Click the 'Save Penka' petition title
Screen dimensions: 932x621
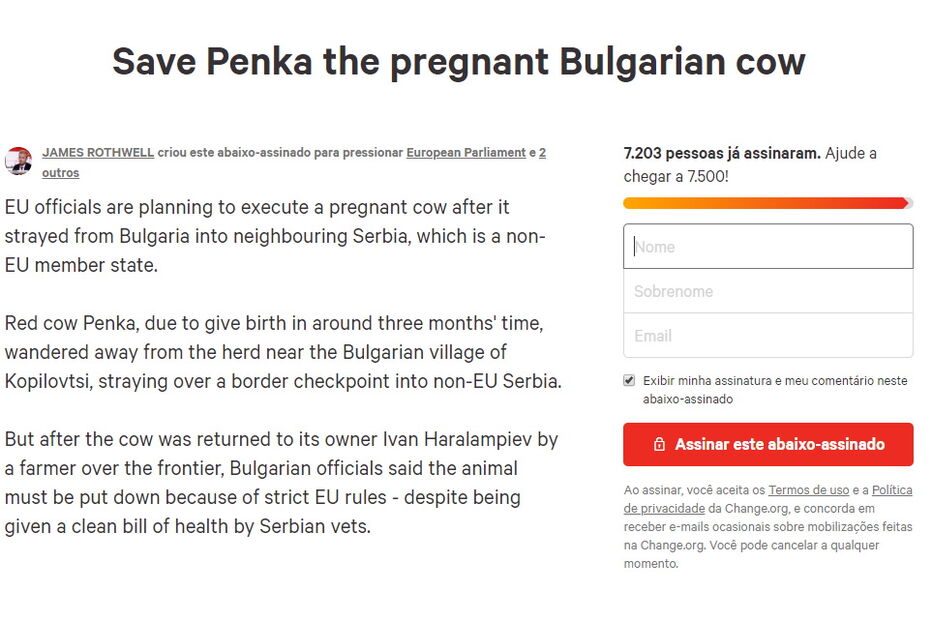458,62
